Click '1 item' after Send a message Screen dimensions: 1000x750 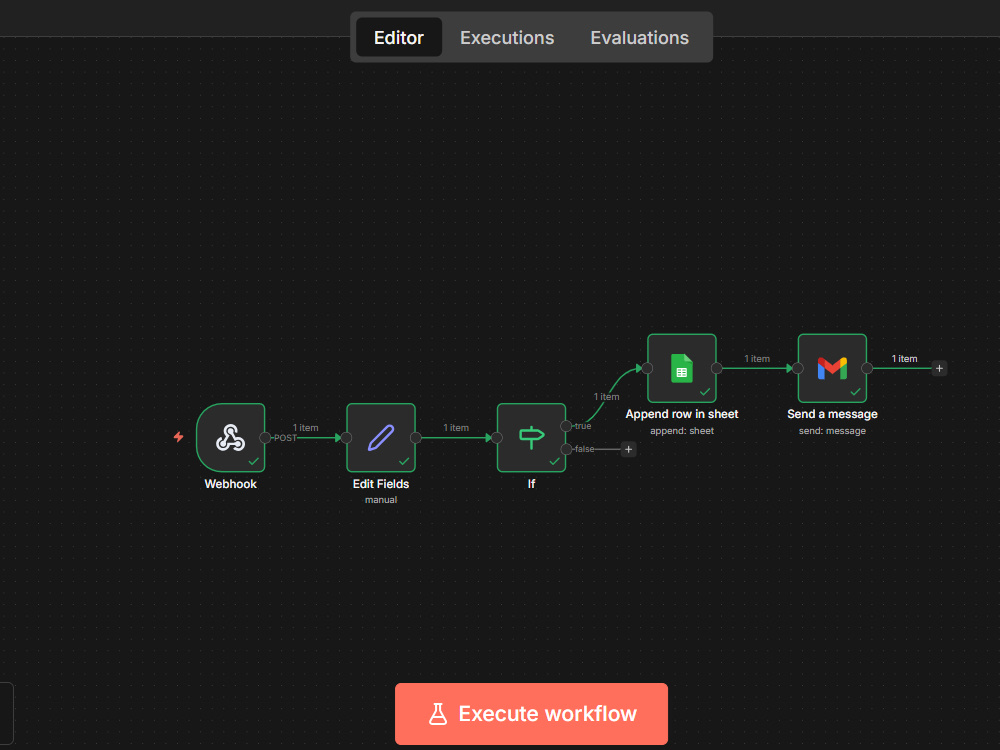coord(904,359)
